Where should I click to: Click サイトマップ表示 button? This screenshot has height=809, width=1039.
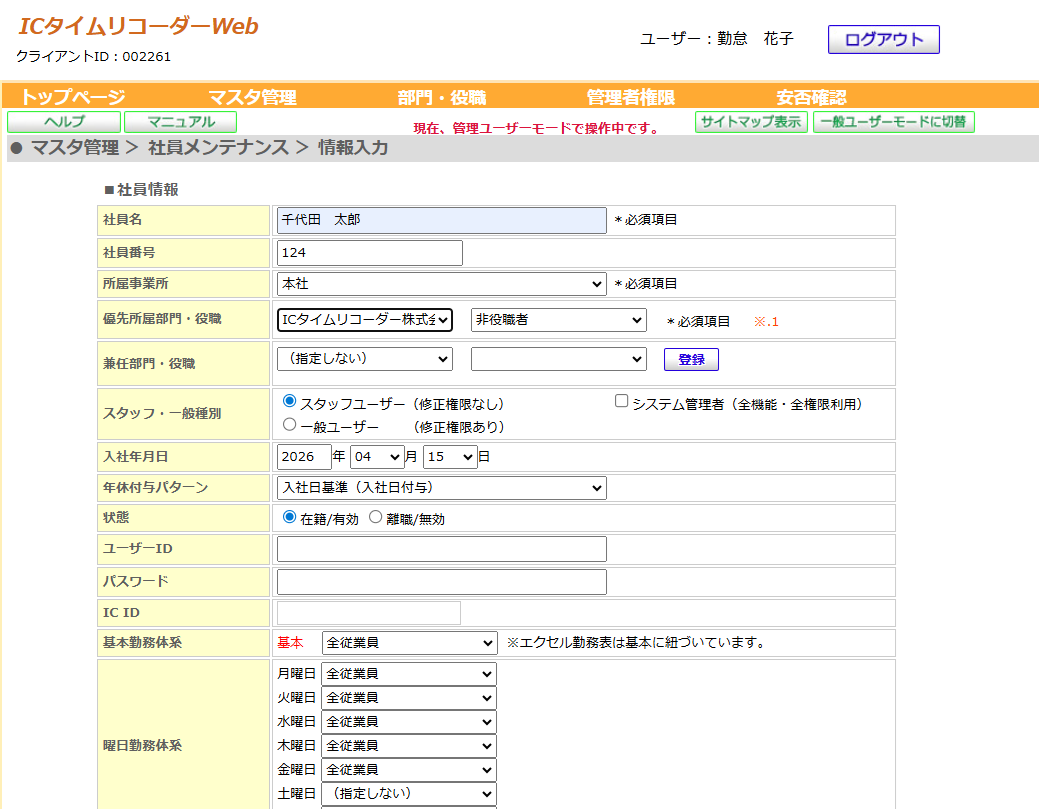click(x=751, y=122)
